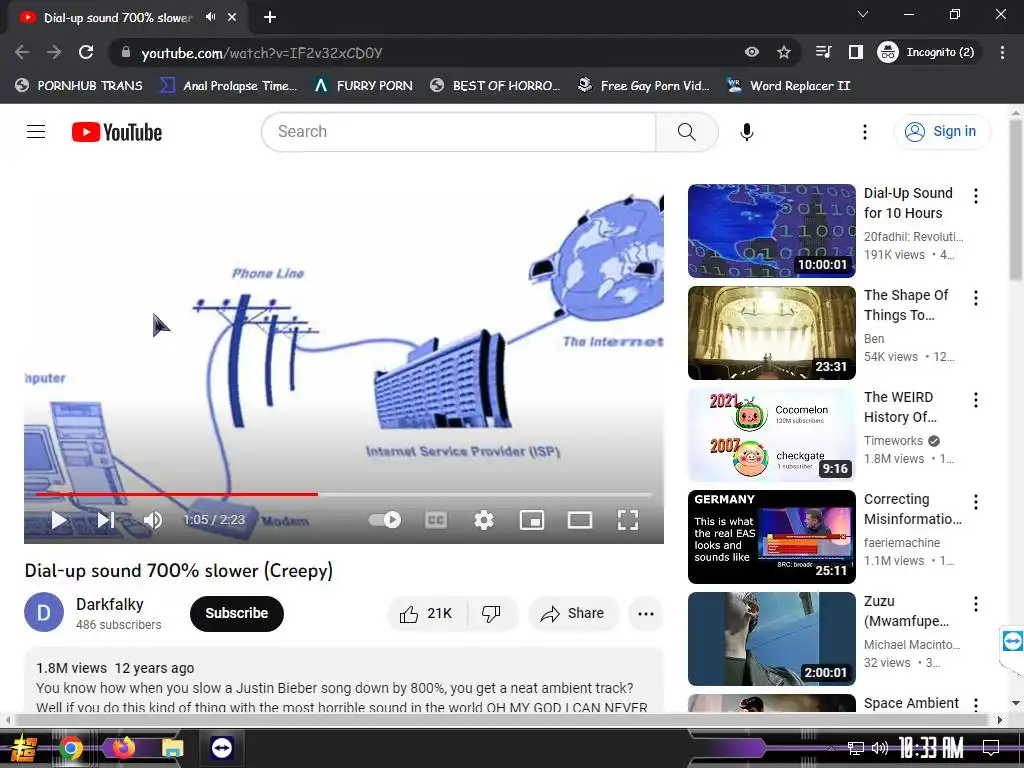The image size is (1024, 768).
Task: Open tracking protection eye icon
Action: pyautogui.click(x=752, y=52)
